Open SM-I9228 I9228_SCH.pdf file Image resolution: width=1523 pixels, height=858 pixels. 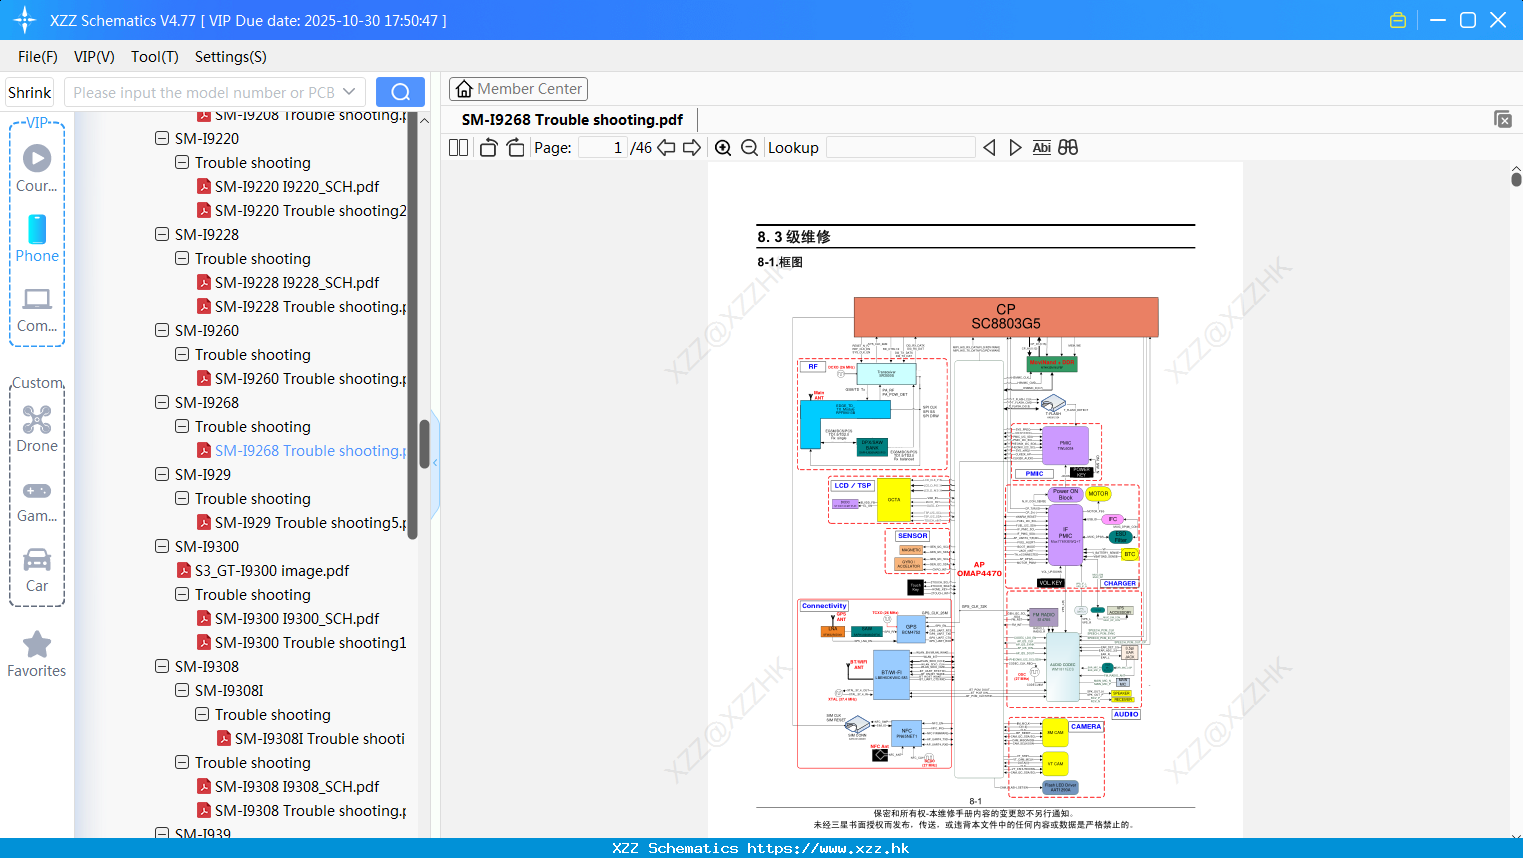[297, 283]
